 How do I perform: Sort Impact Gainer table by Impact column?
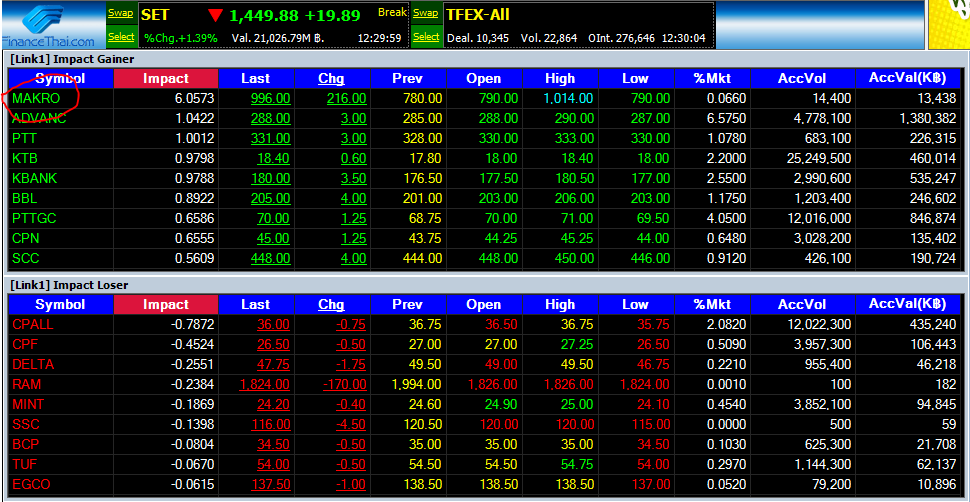(166, 79)
